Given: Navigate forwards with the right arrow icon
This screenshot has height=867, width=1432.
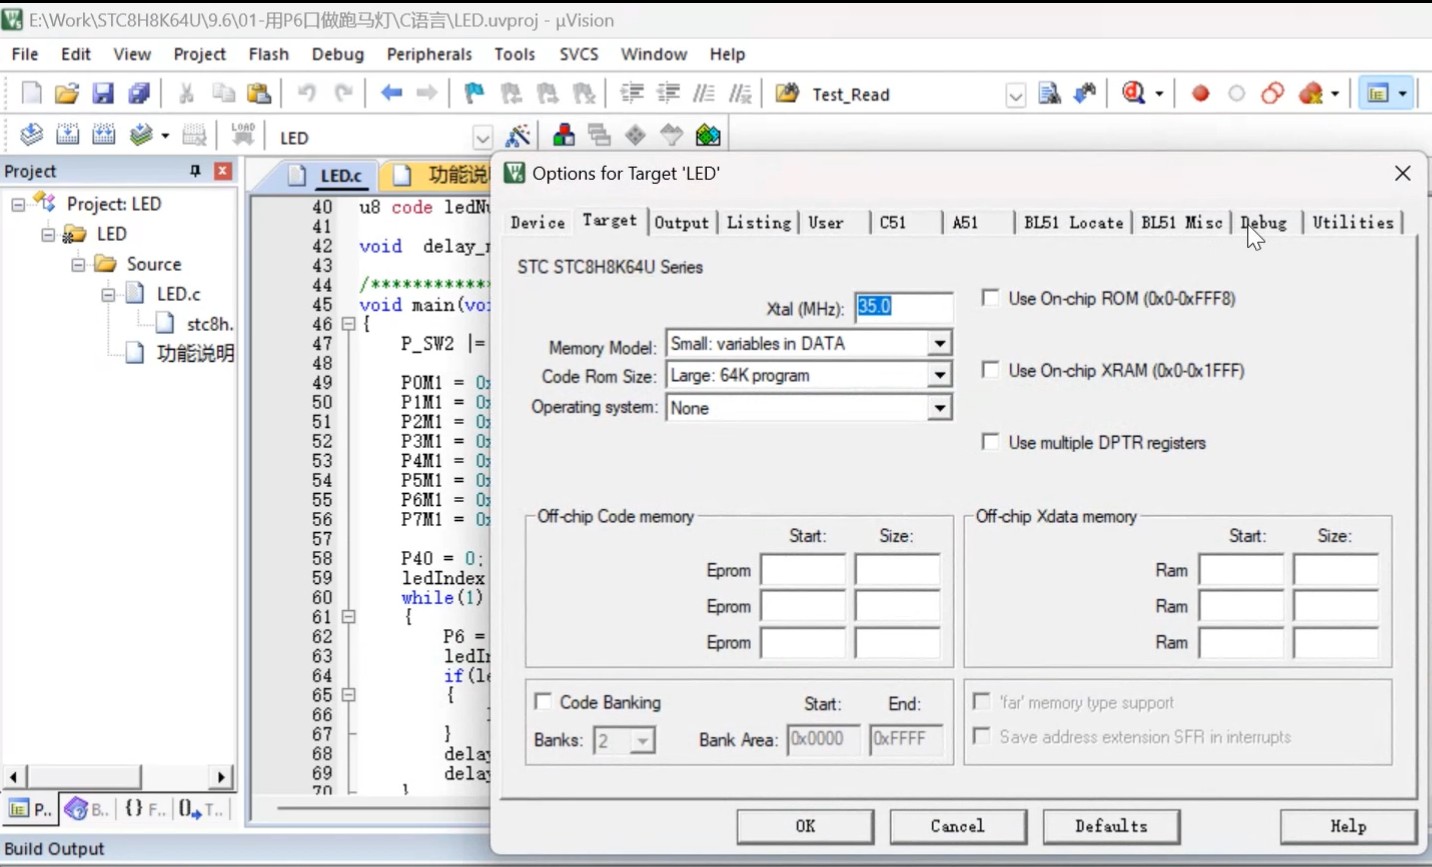Looking at the screenshot, I should [427, 93].
